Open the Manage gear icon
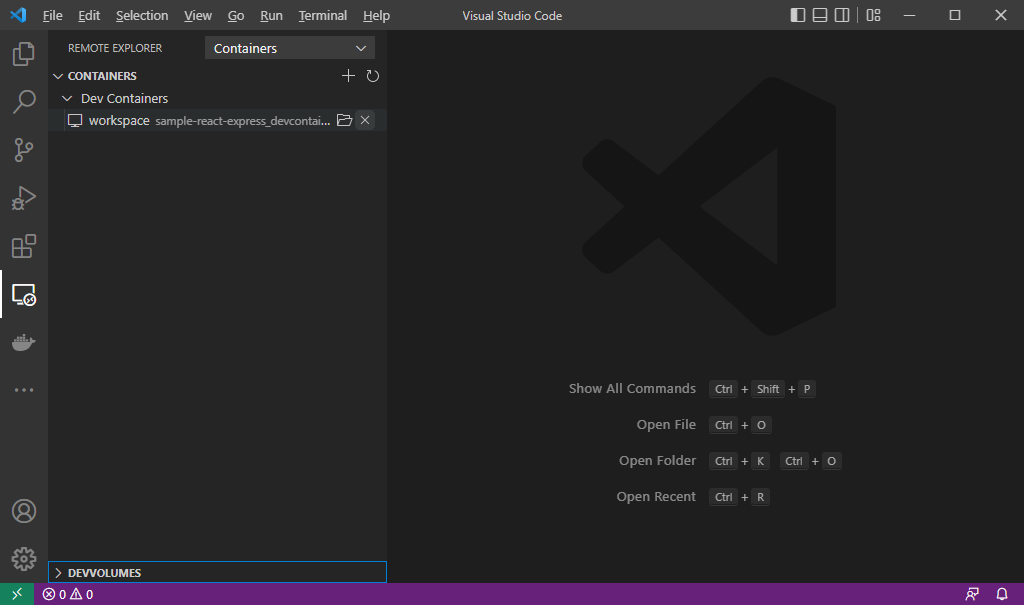1024x605 pixels. click(24, 559)
